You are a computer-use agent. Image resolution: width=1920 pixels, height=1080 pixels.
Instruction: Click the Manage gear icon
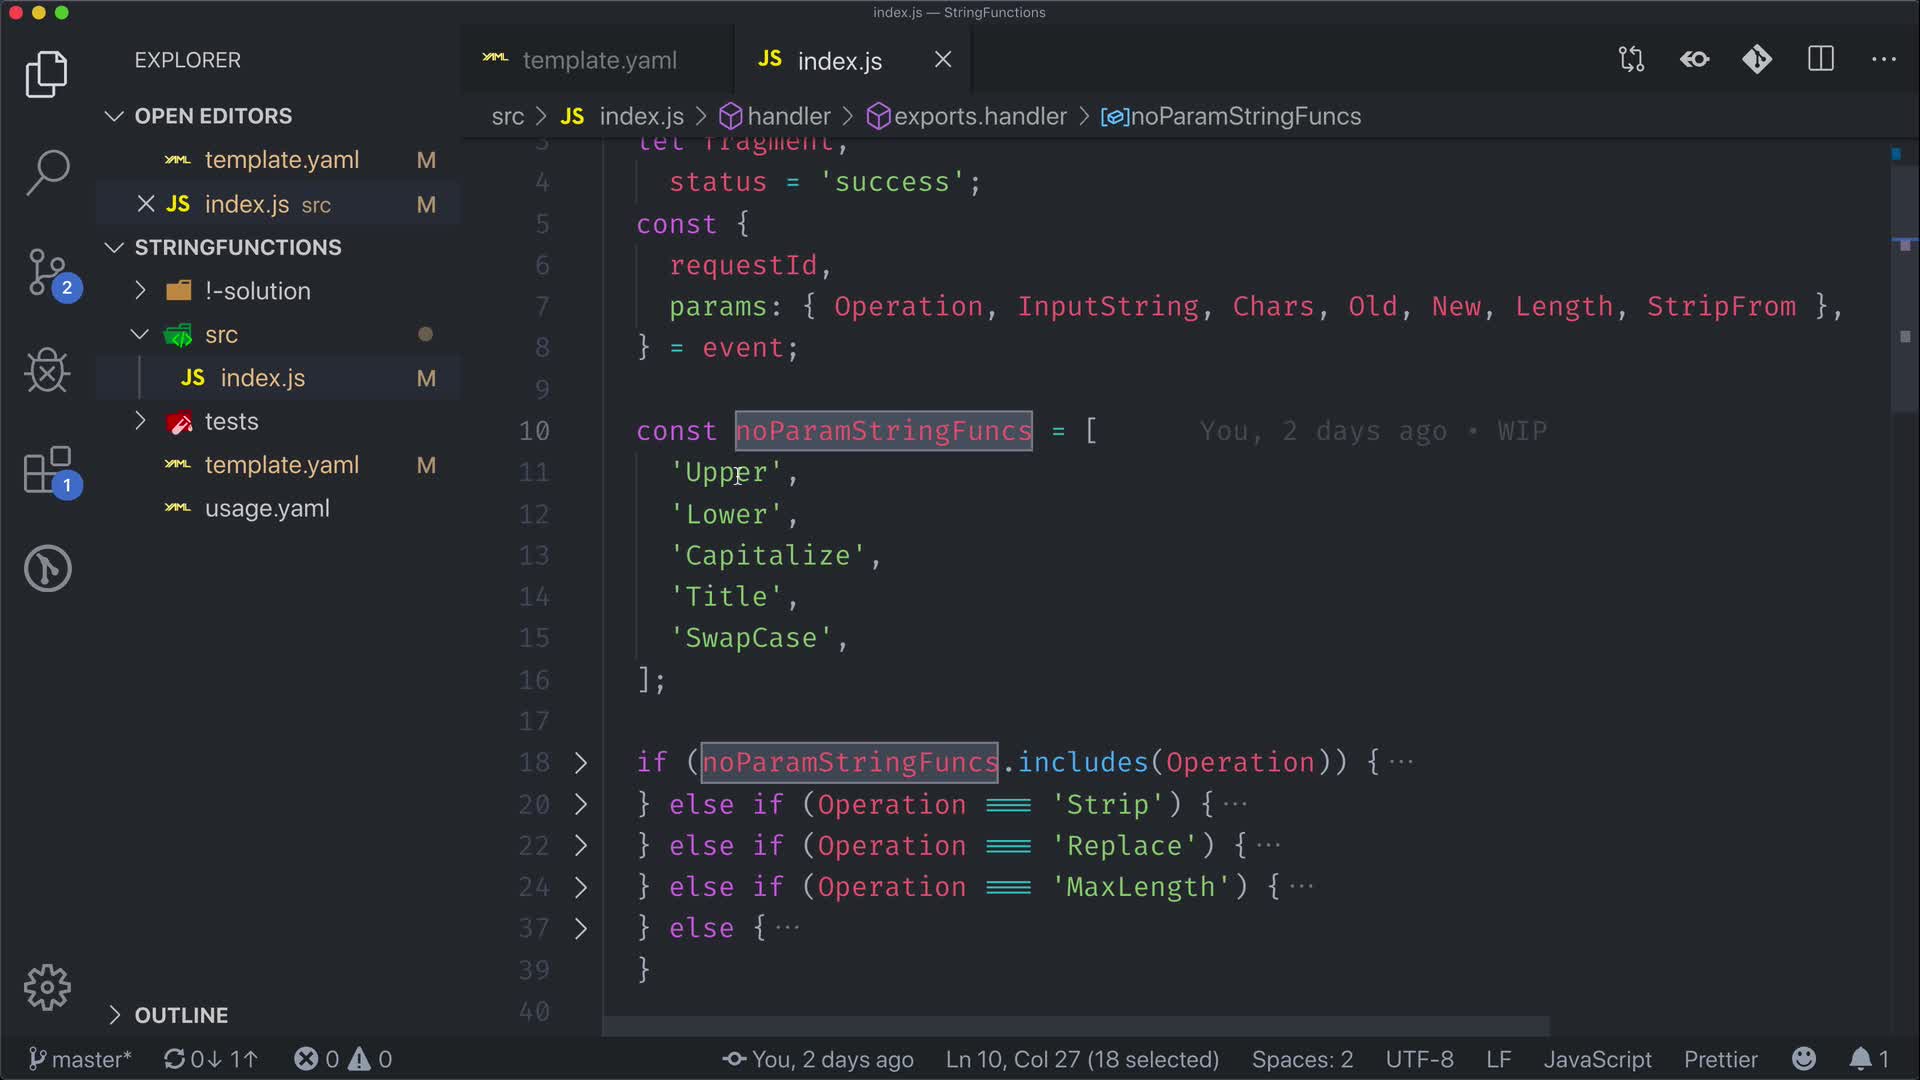[x=47, y=988]
